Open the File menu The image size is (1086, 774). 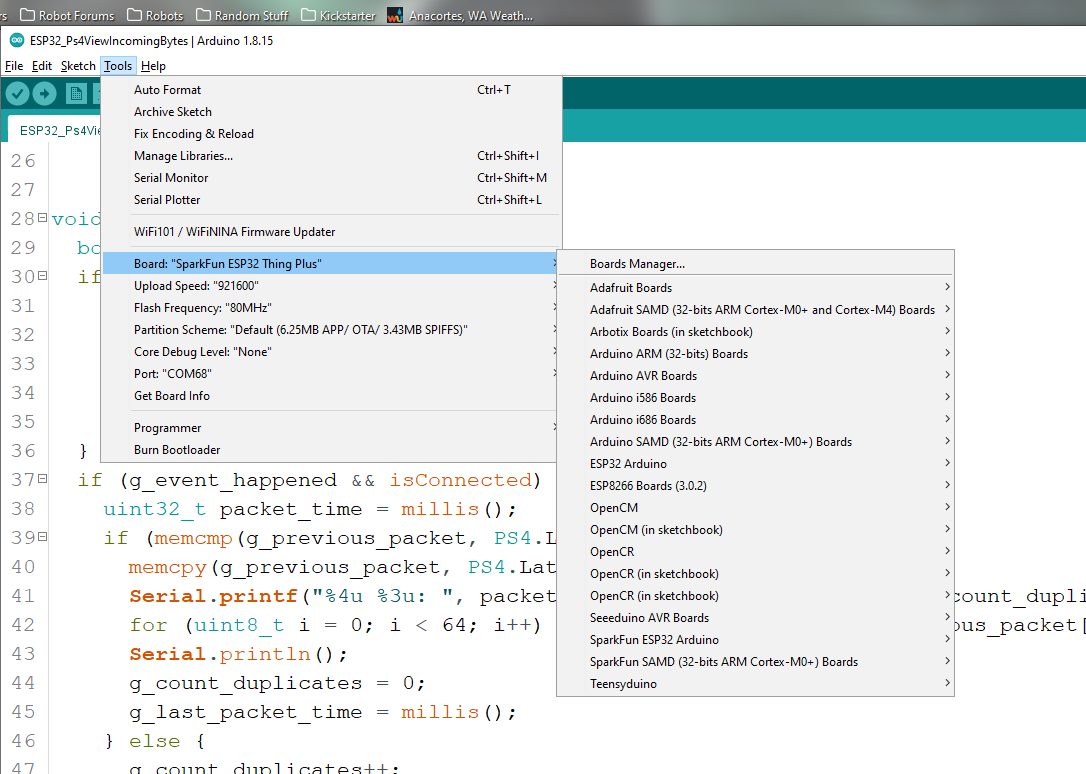tap(14, 66)
